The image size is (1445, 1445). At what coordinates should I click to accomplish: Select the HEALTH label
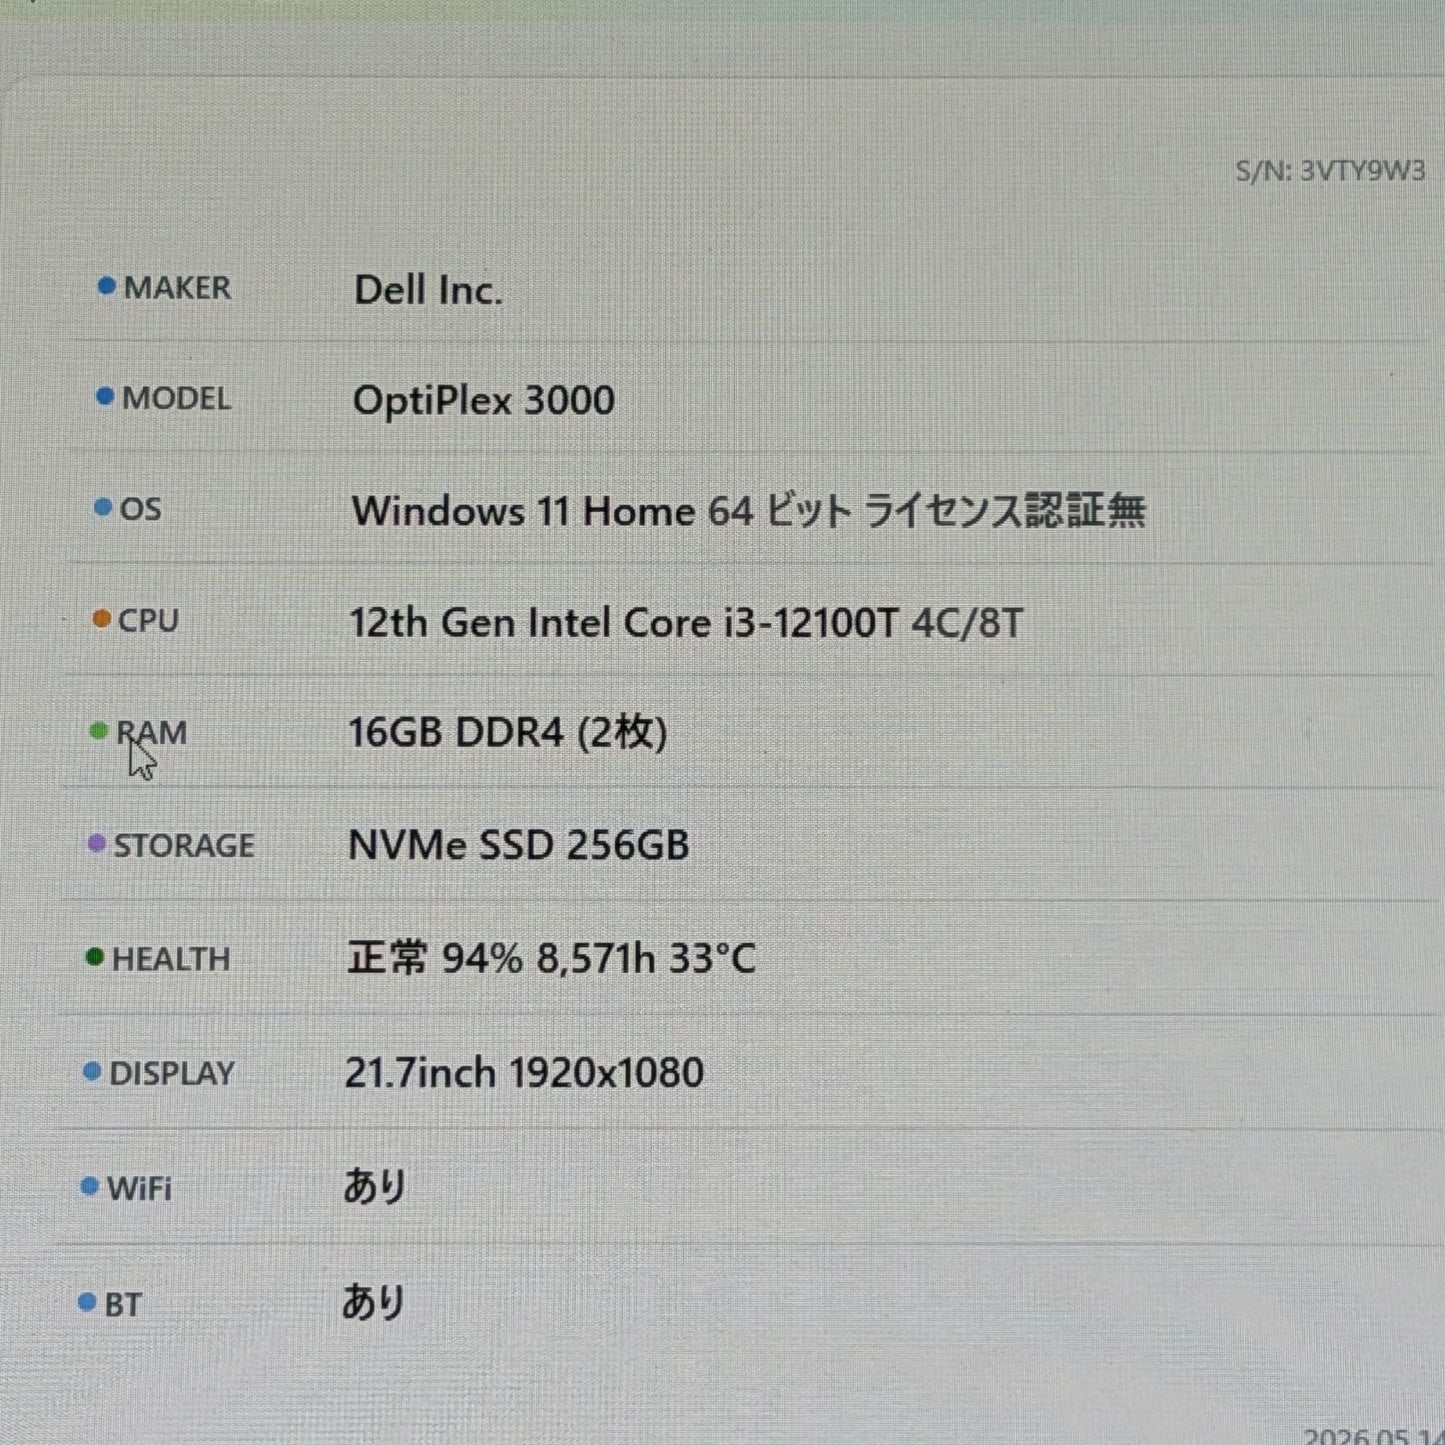tap(171, 960)
